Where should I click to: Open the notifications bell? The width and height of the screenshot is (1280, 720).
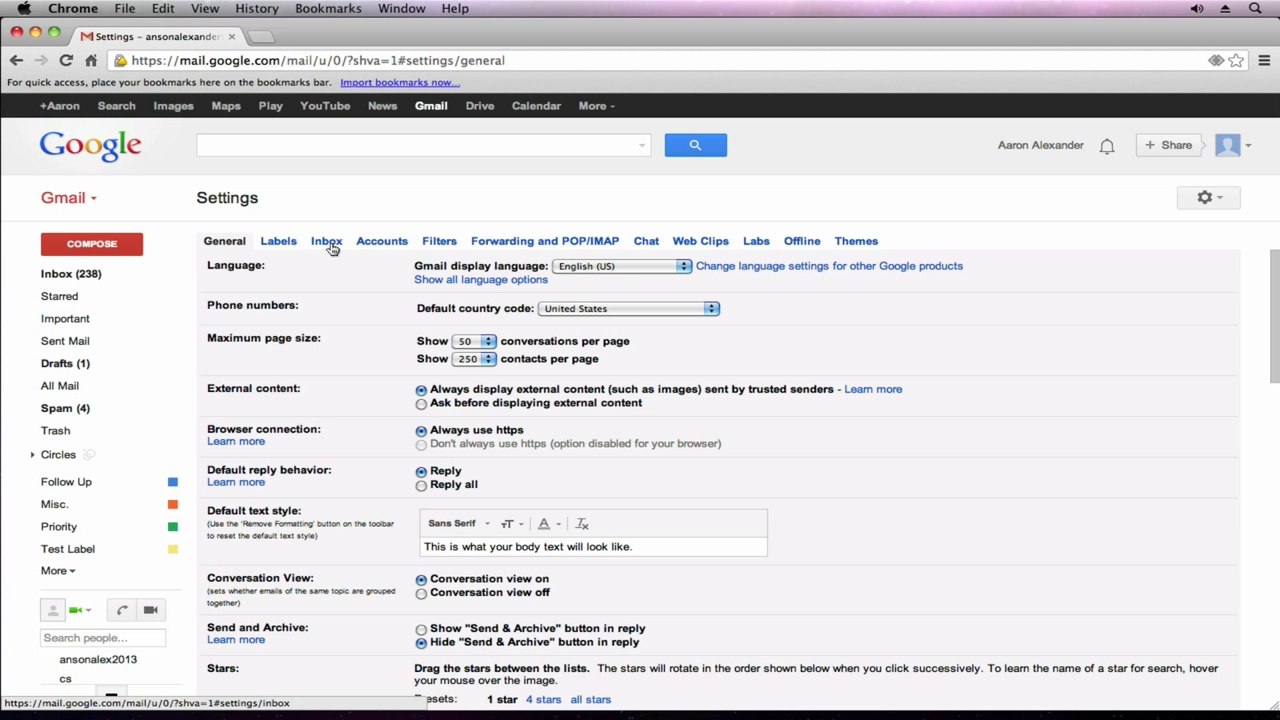pyautogui.click(x=1107, y=146)
